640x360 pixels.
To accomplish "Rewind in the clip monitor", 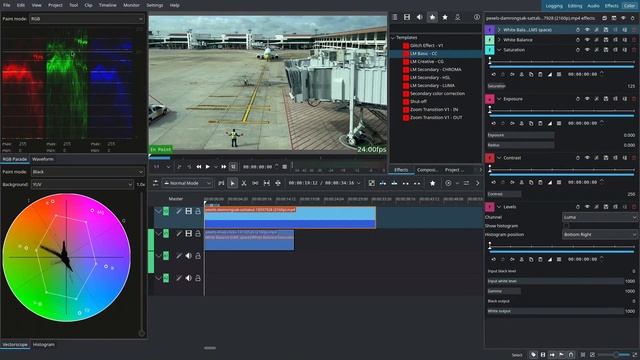I will tap(199, 167).
